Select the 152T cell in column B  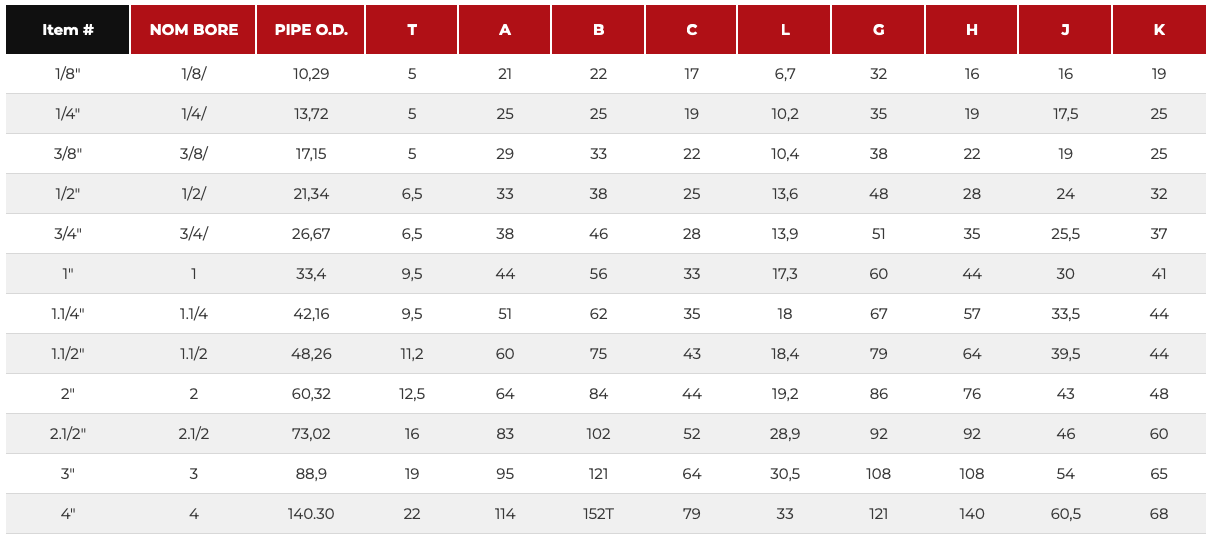click(598, 514)
